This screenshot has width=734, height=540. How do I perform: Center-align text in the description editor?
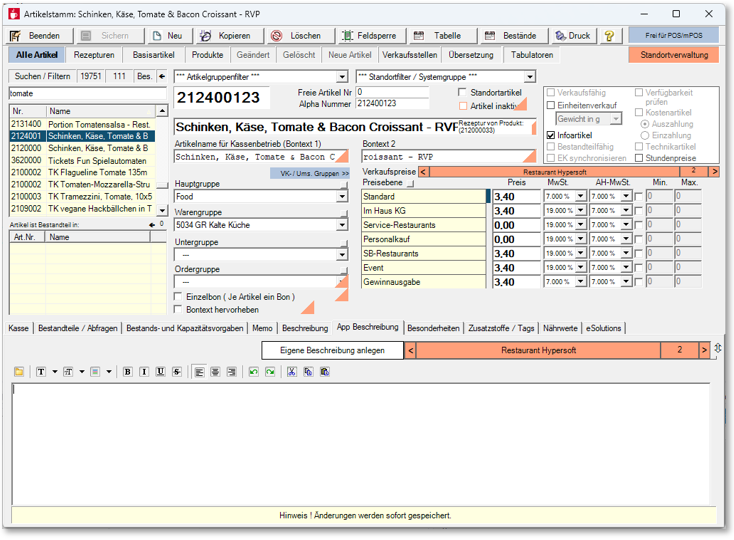coord(215,372)
